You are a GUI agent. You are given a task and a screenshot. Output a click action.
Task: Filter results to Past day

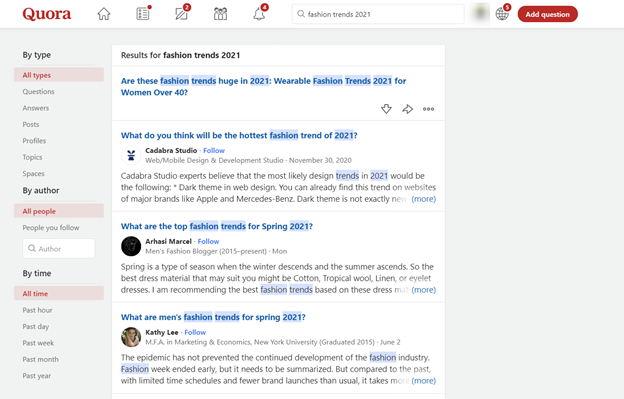[36, 327]
